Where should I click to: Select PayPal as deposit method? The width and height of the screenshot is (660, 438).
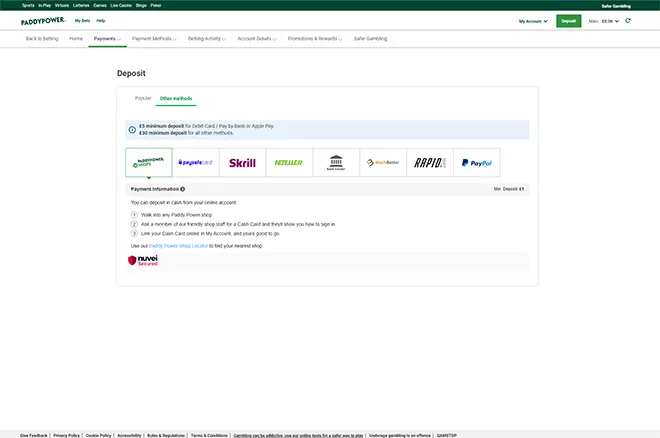point(476,162)
